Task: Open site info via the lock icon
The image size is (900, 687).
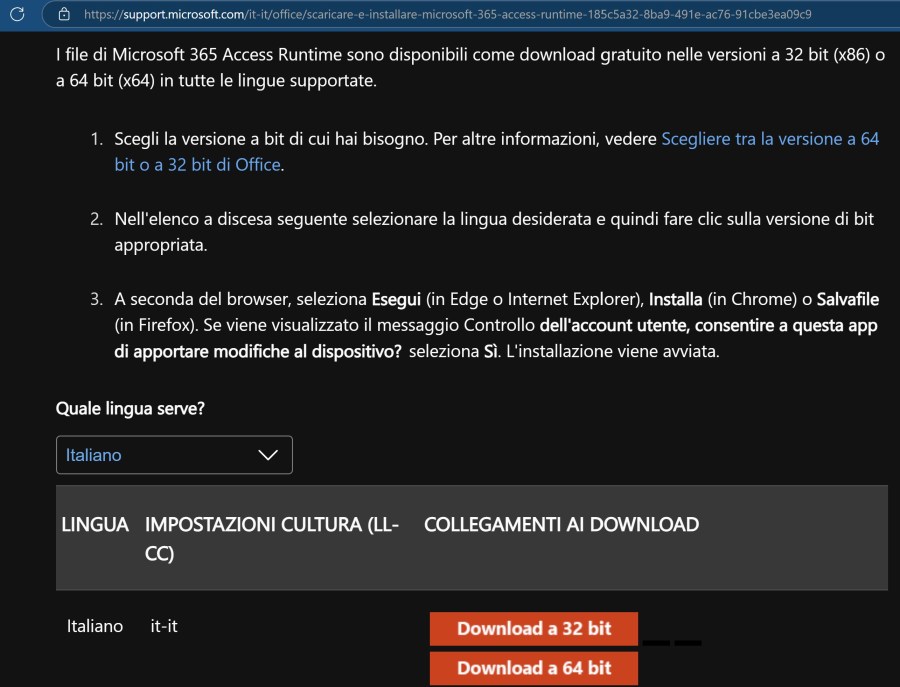Action: pyautogui.click(x=65, y=14)
